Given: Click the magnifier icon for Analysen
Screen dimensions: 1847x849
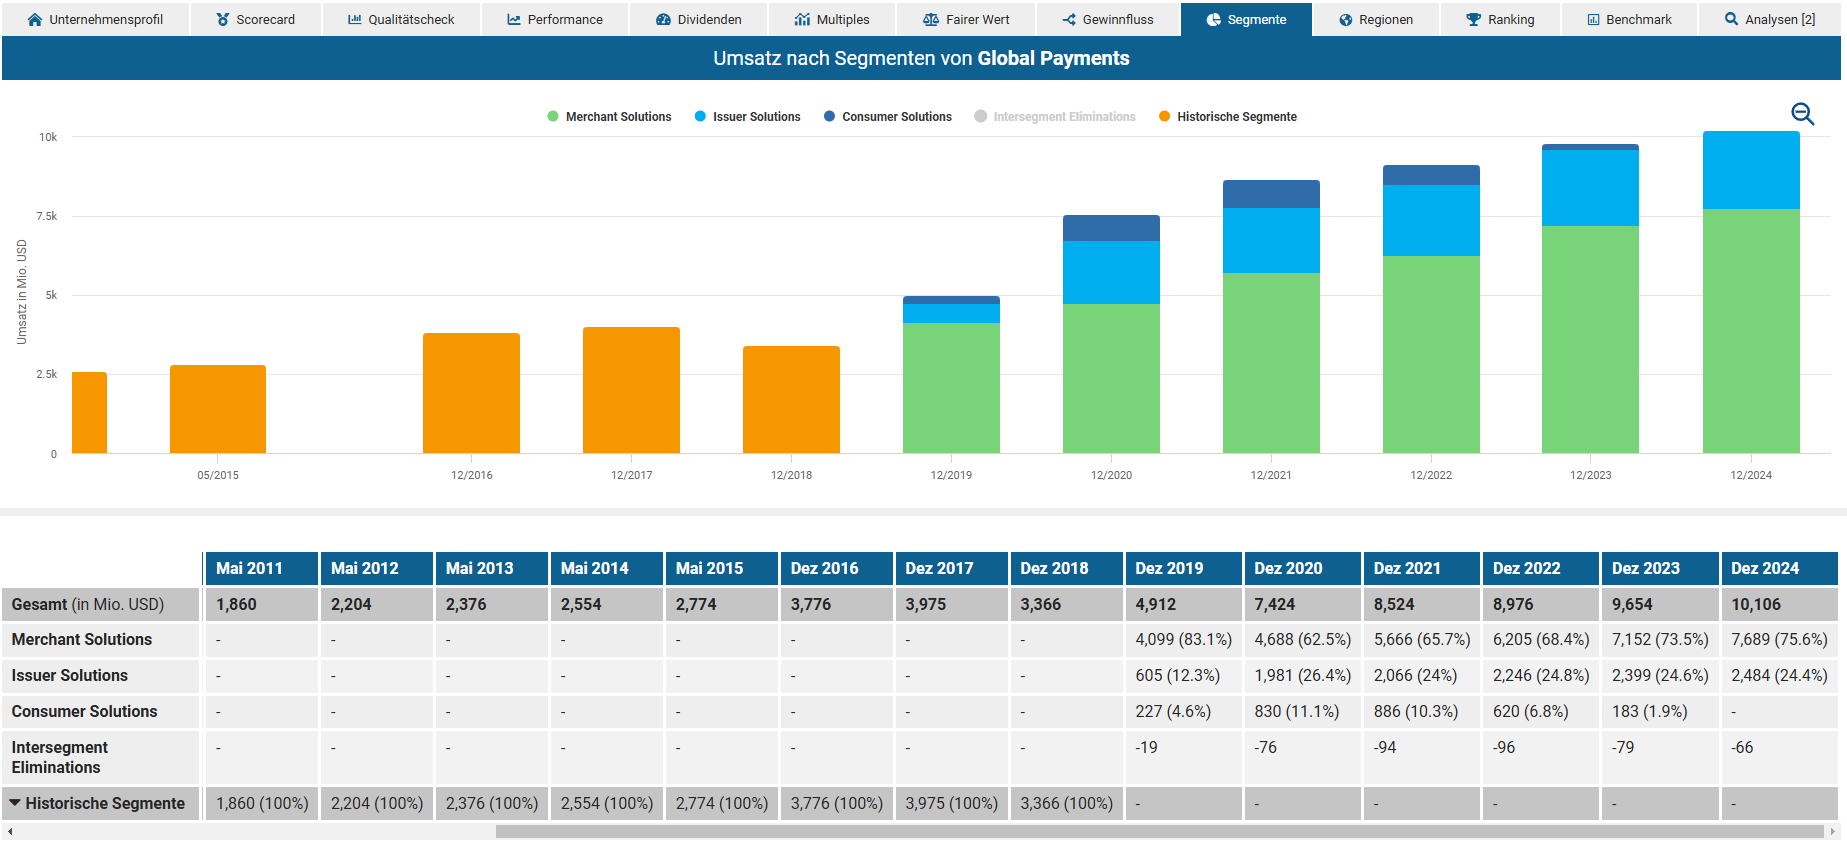Looking at the screenshot, I should click(x=1731, y=19).
